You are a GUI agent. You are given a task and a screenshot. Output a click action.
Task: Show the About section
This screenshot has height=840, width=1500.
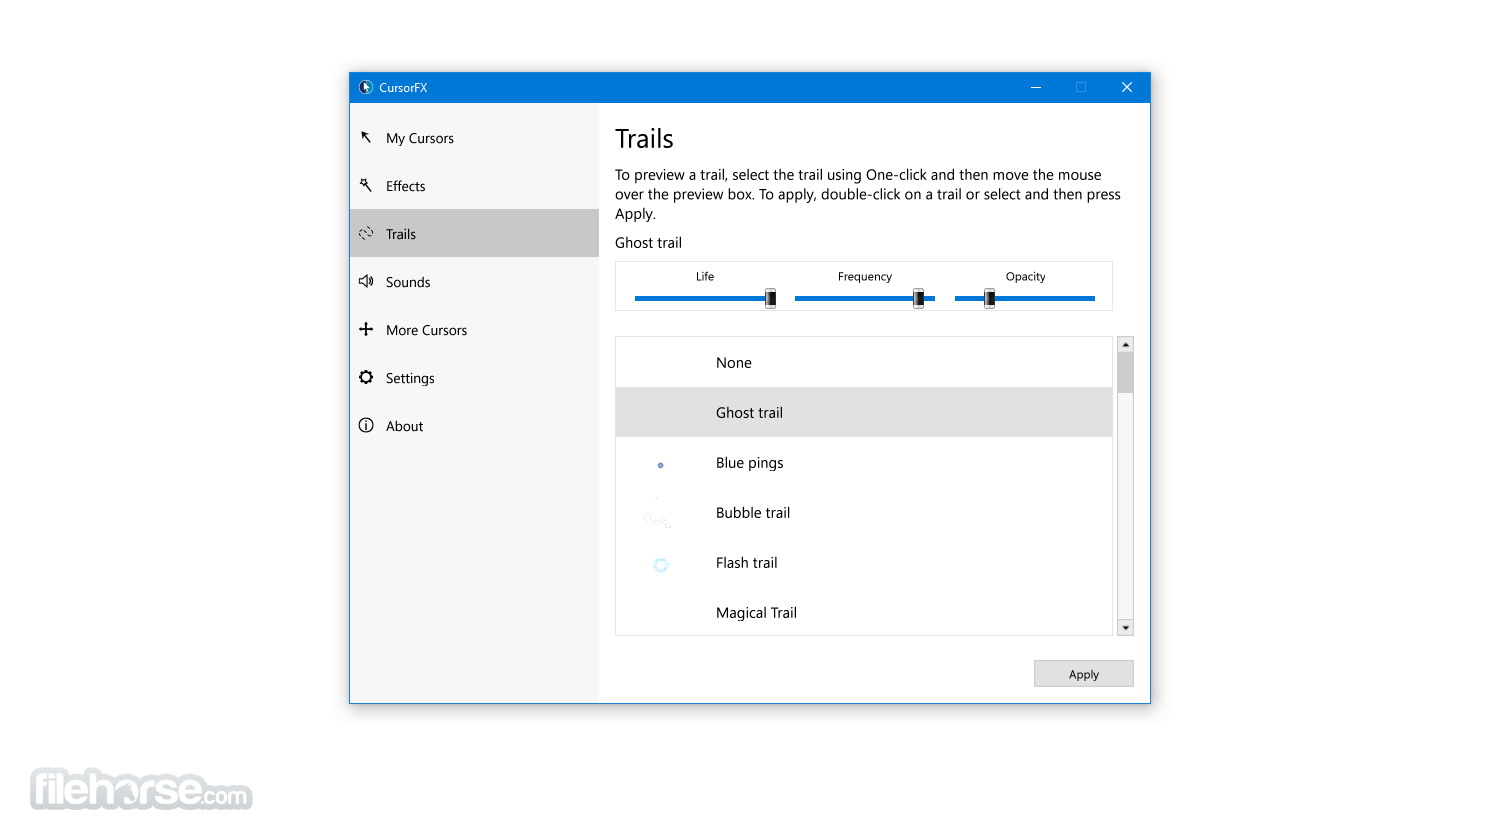click(x=474, y=426)
